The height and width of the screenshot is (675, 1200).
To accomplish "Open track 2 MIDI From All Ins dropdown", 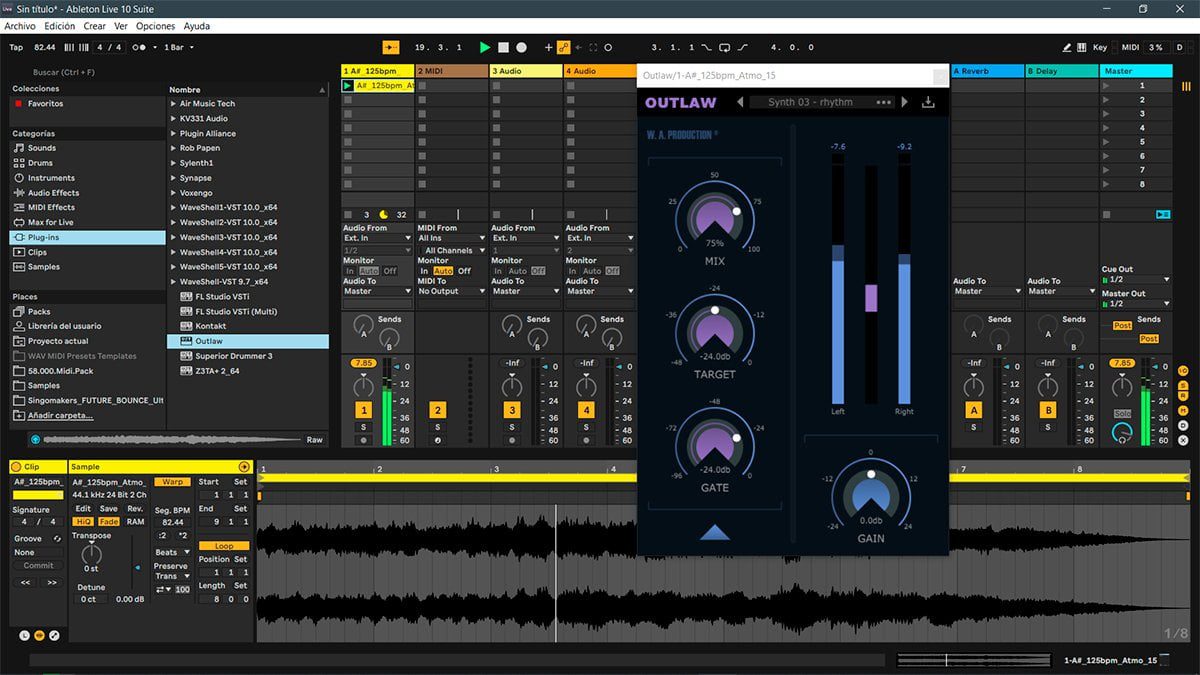I will pyautogui.click(x=451, y=238).
